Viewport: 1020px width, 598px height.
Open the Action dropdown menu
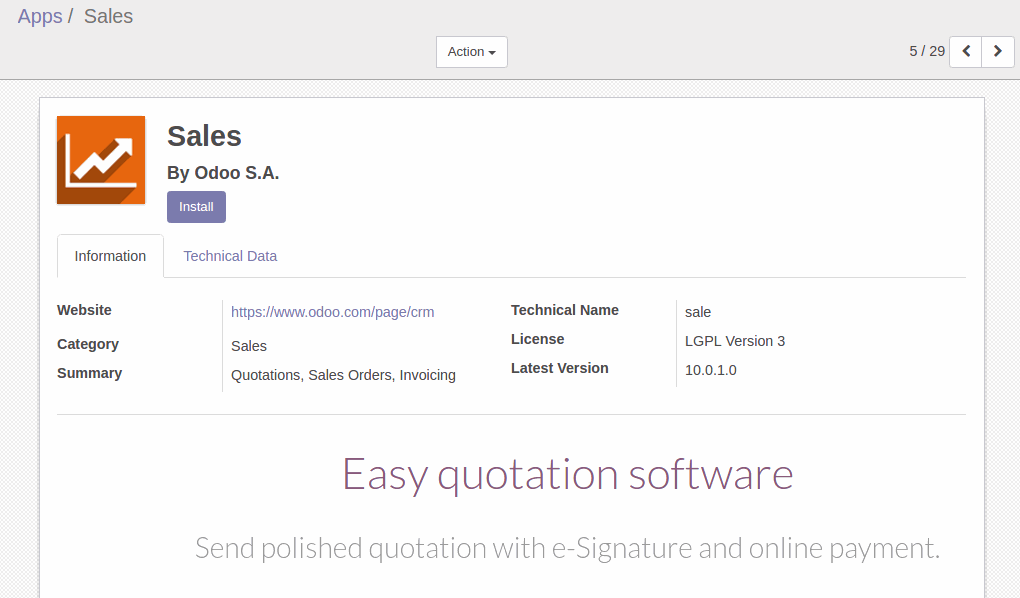(472, 52)
